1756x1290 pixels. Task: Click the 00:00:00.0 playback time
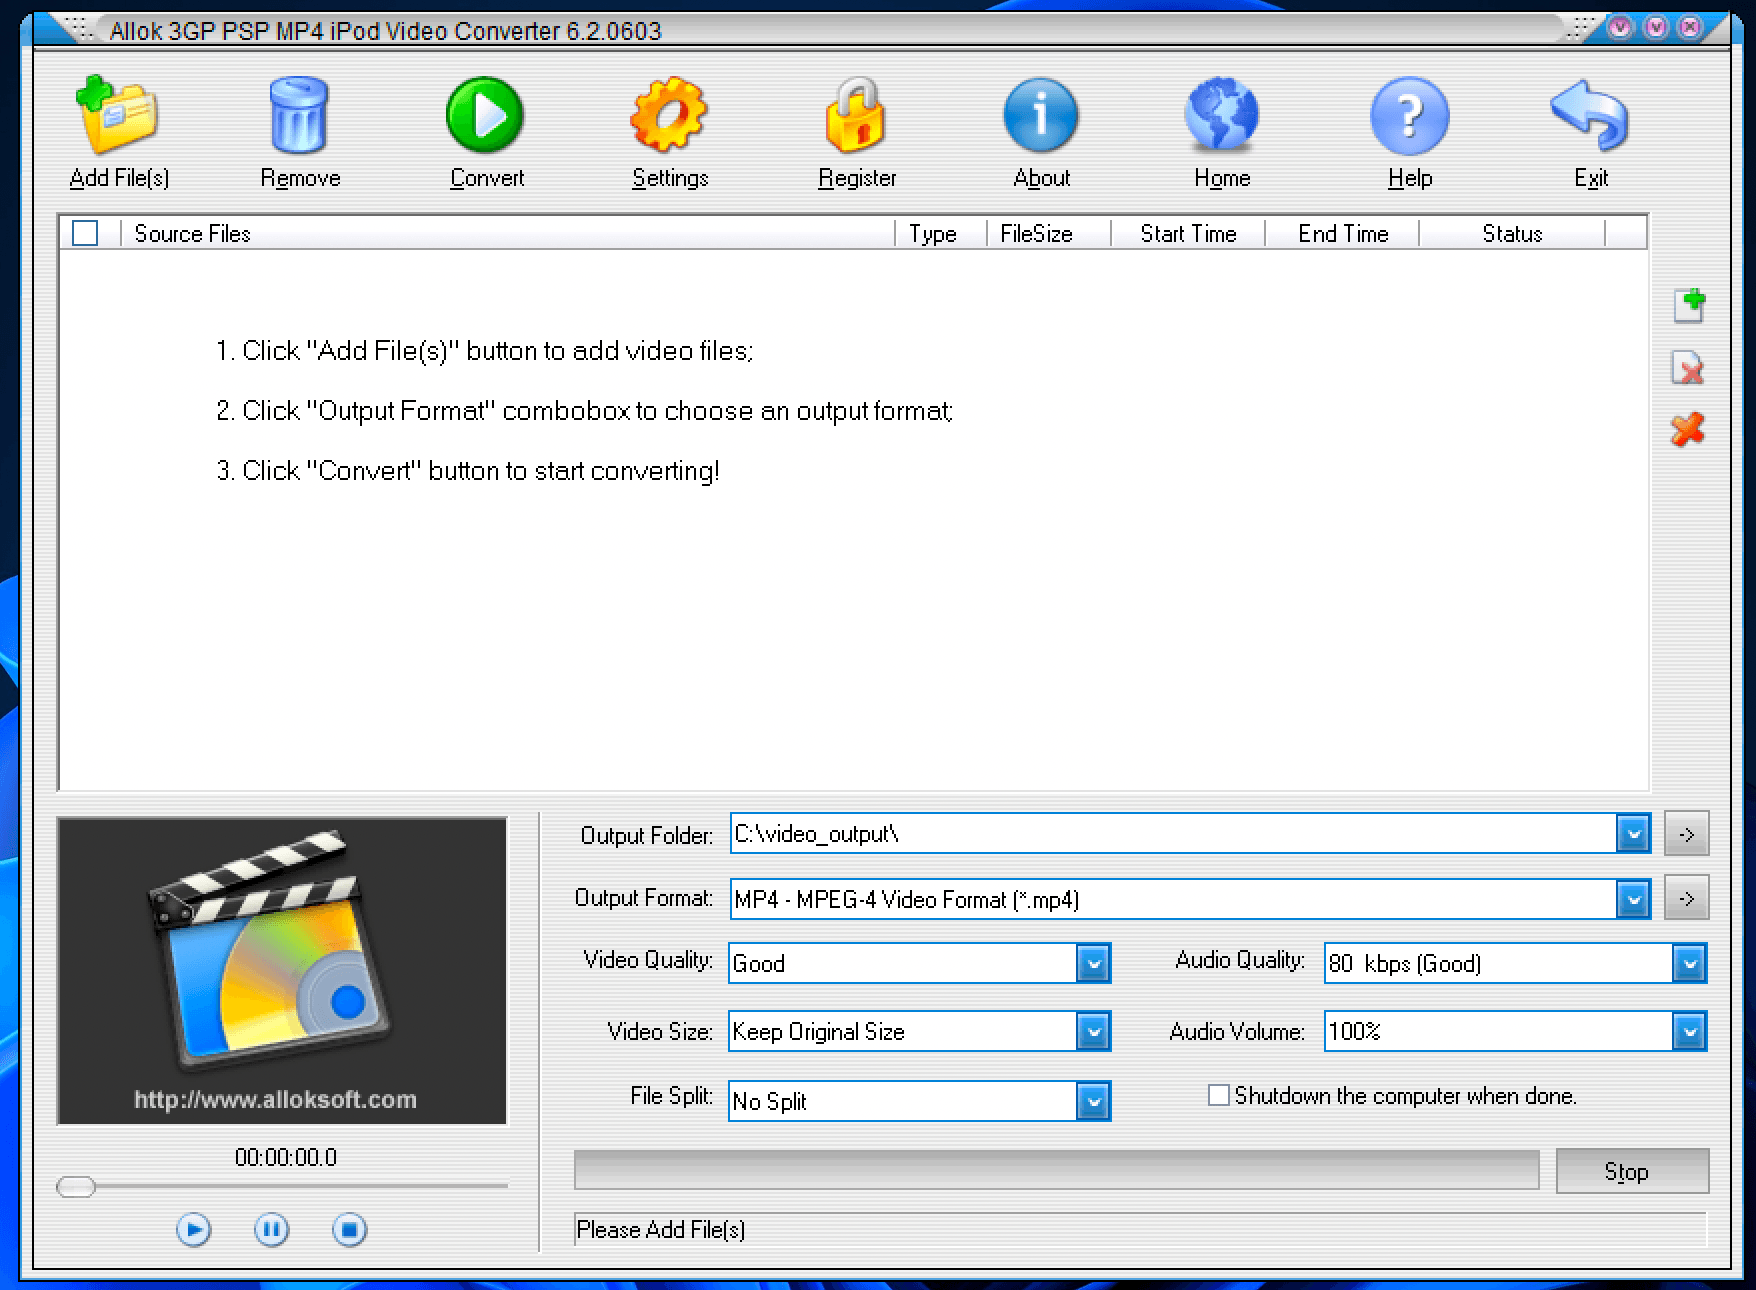click(x=286, y=1158)
